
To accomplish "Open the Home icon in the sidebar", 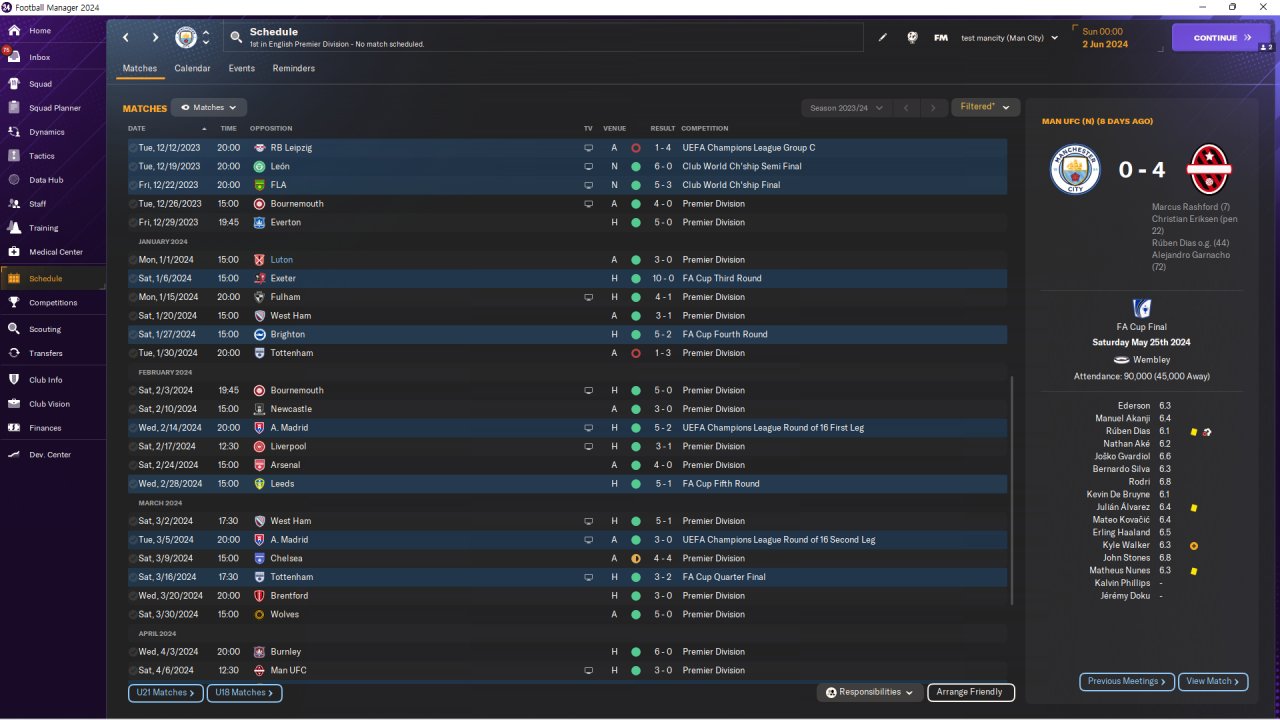I will click(x=14, y=31).
